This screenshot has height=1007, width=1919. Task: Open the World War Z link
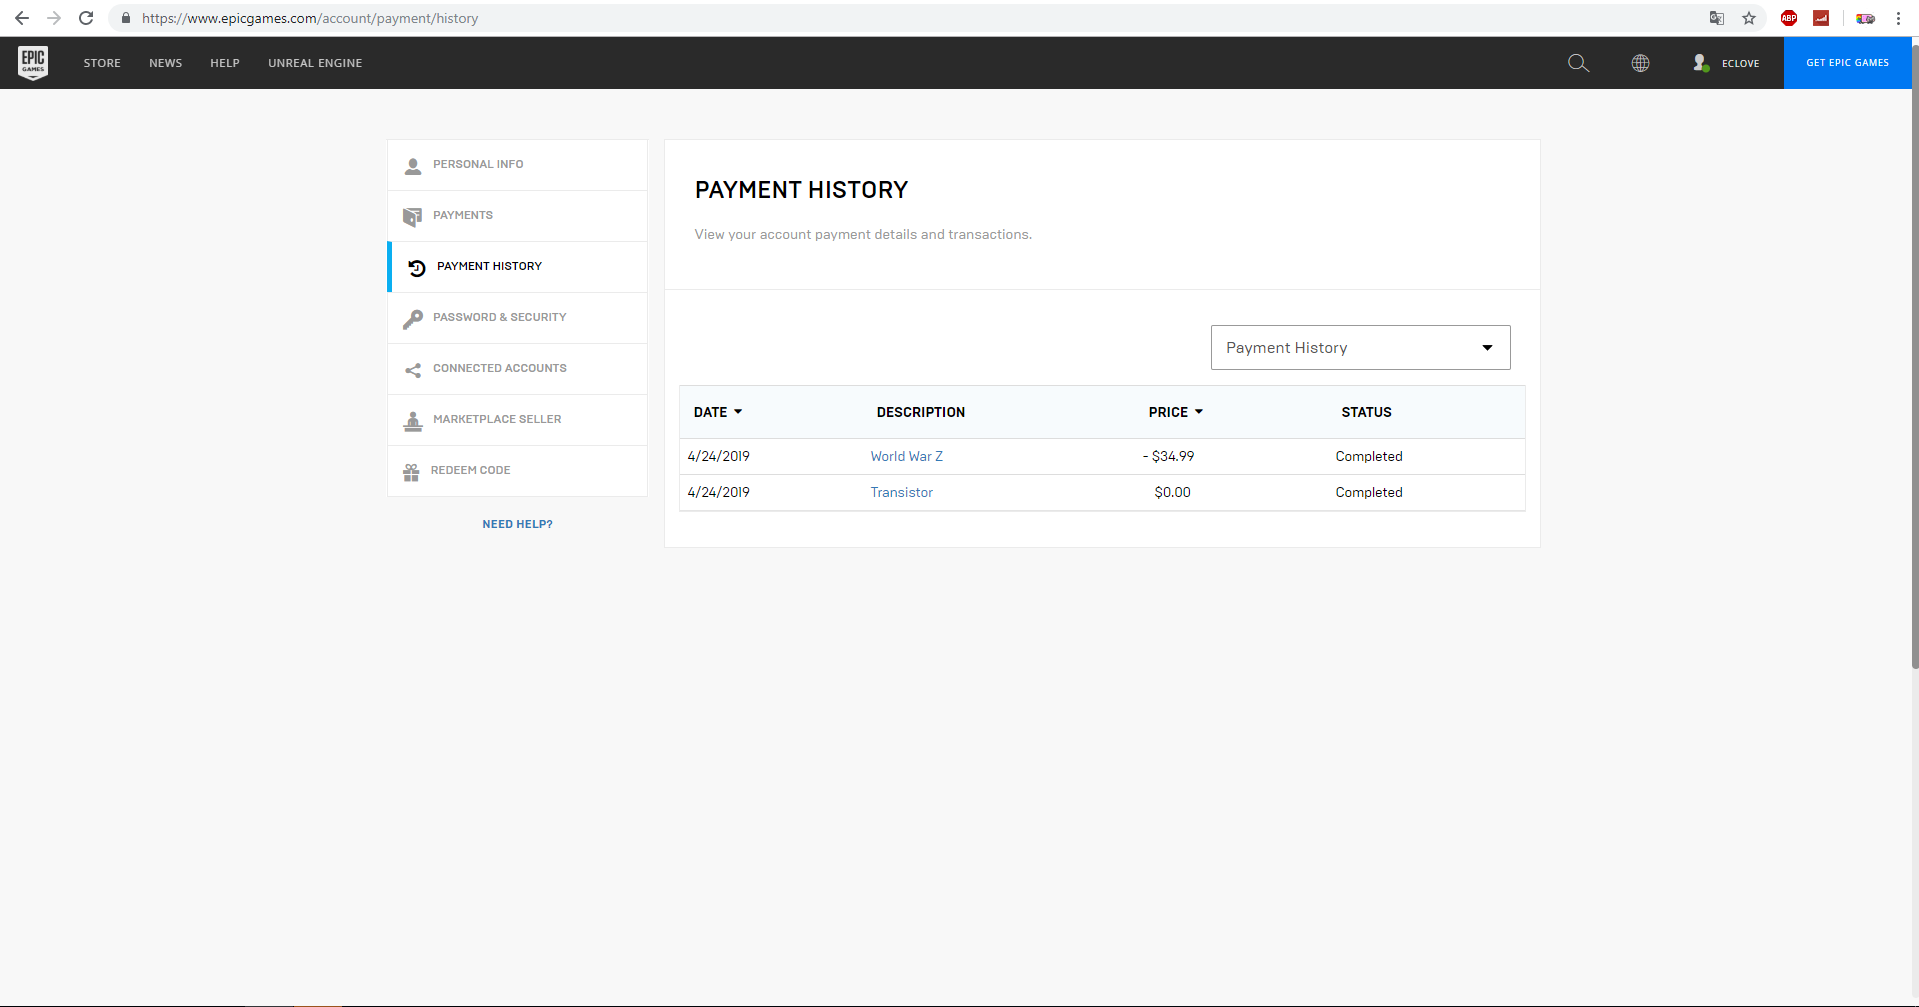906,456
